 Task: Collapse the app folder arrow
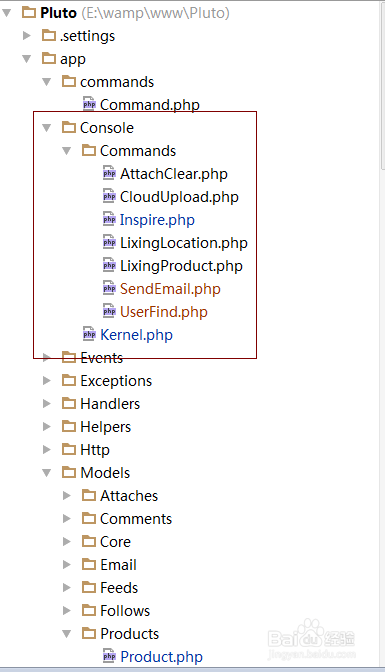tap(27, 59)
